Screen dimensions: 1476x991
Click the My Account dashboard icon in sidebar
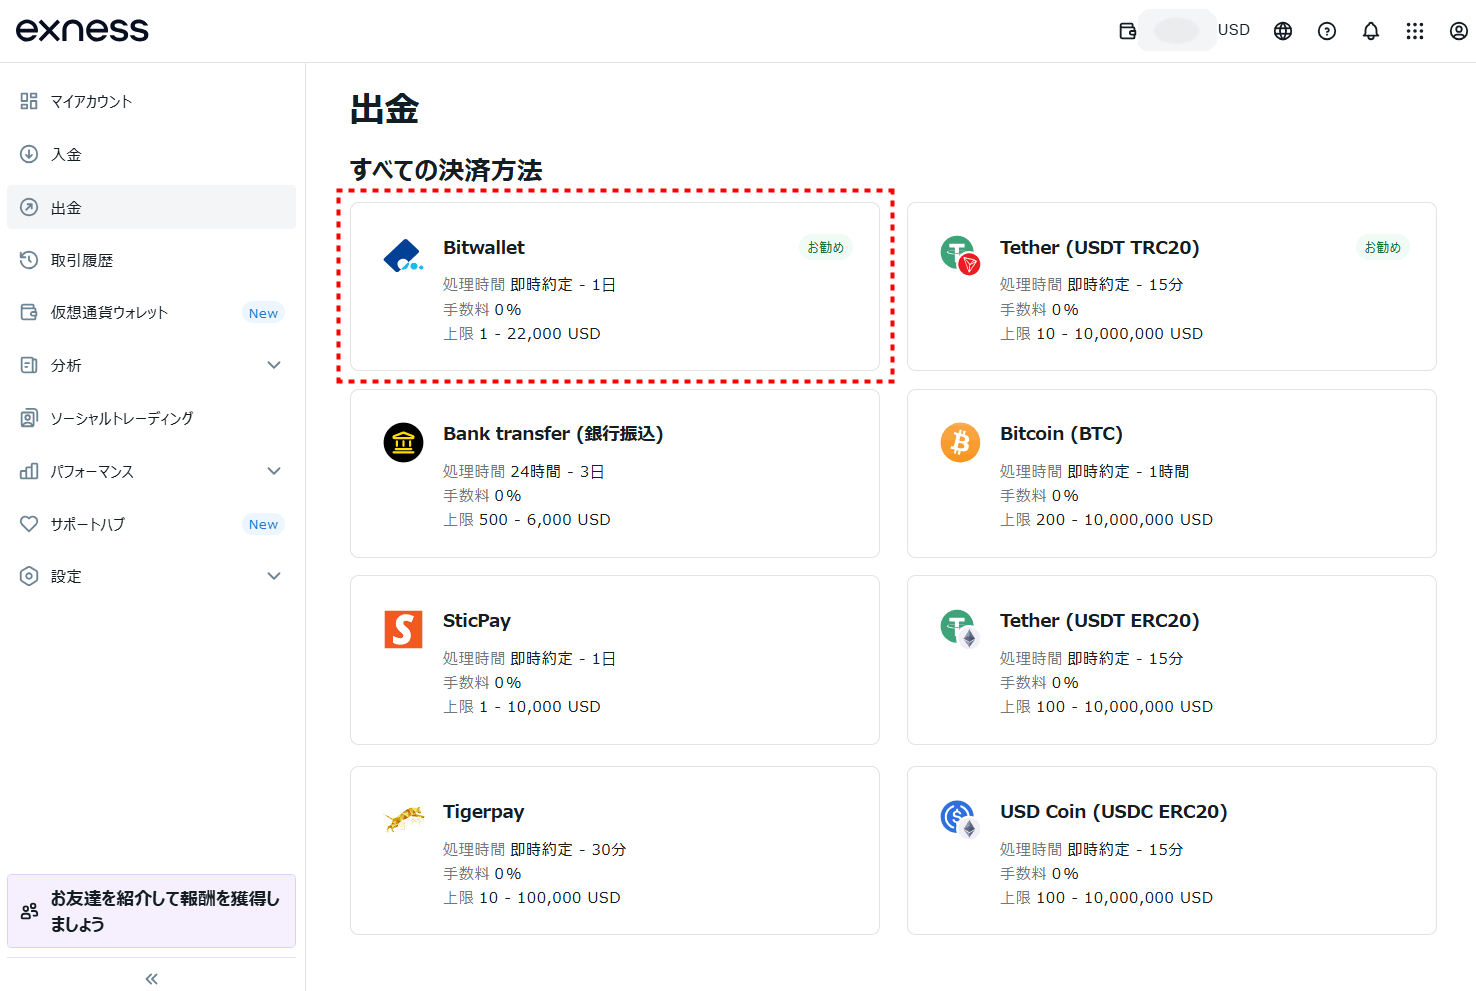coord(29,101)
